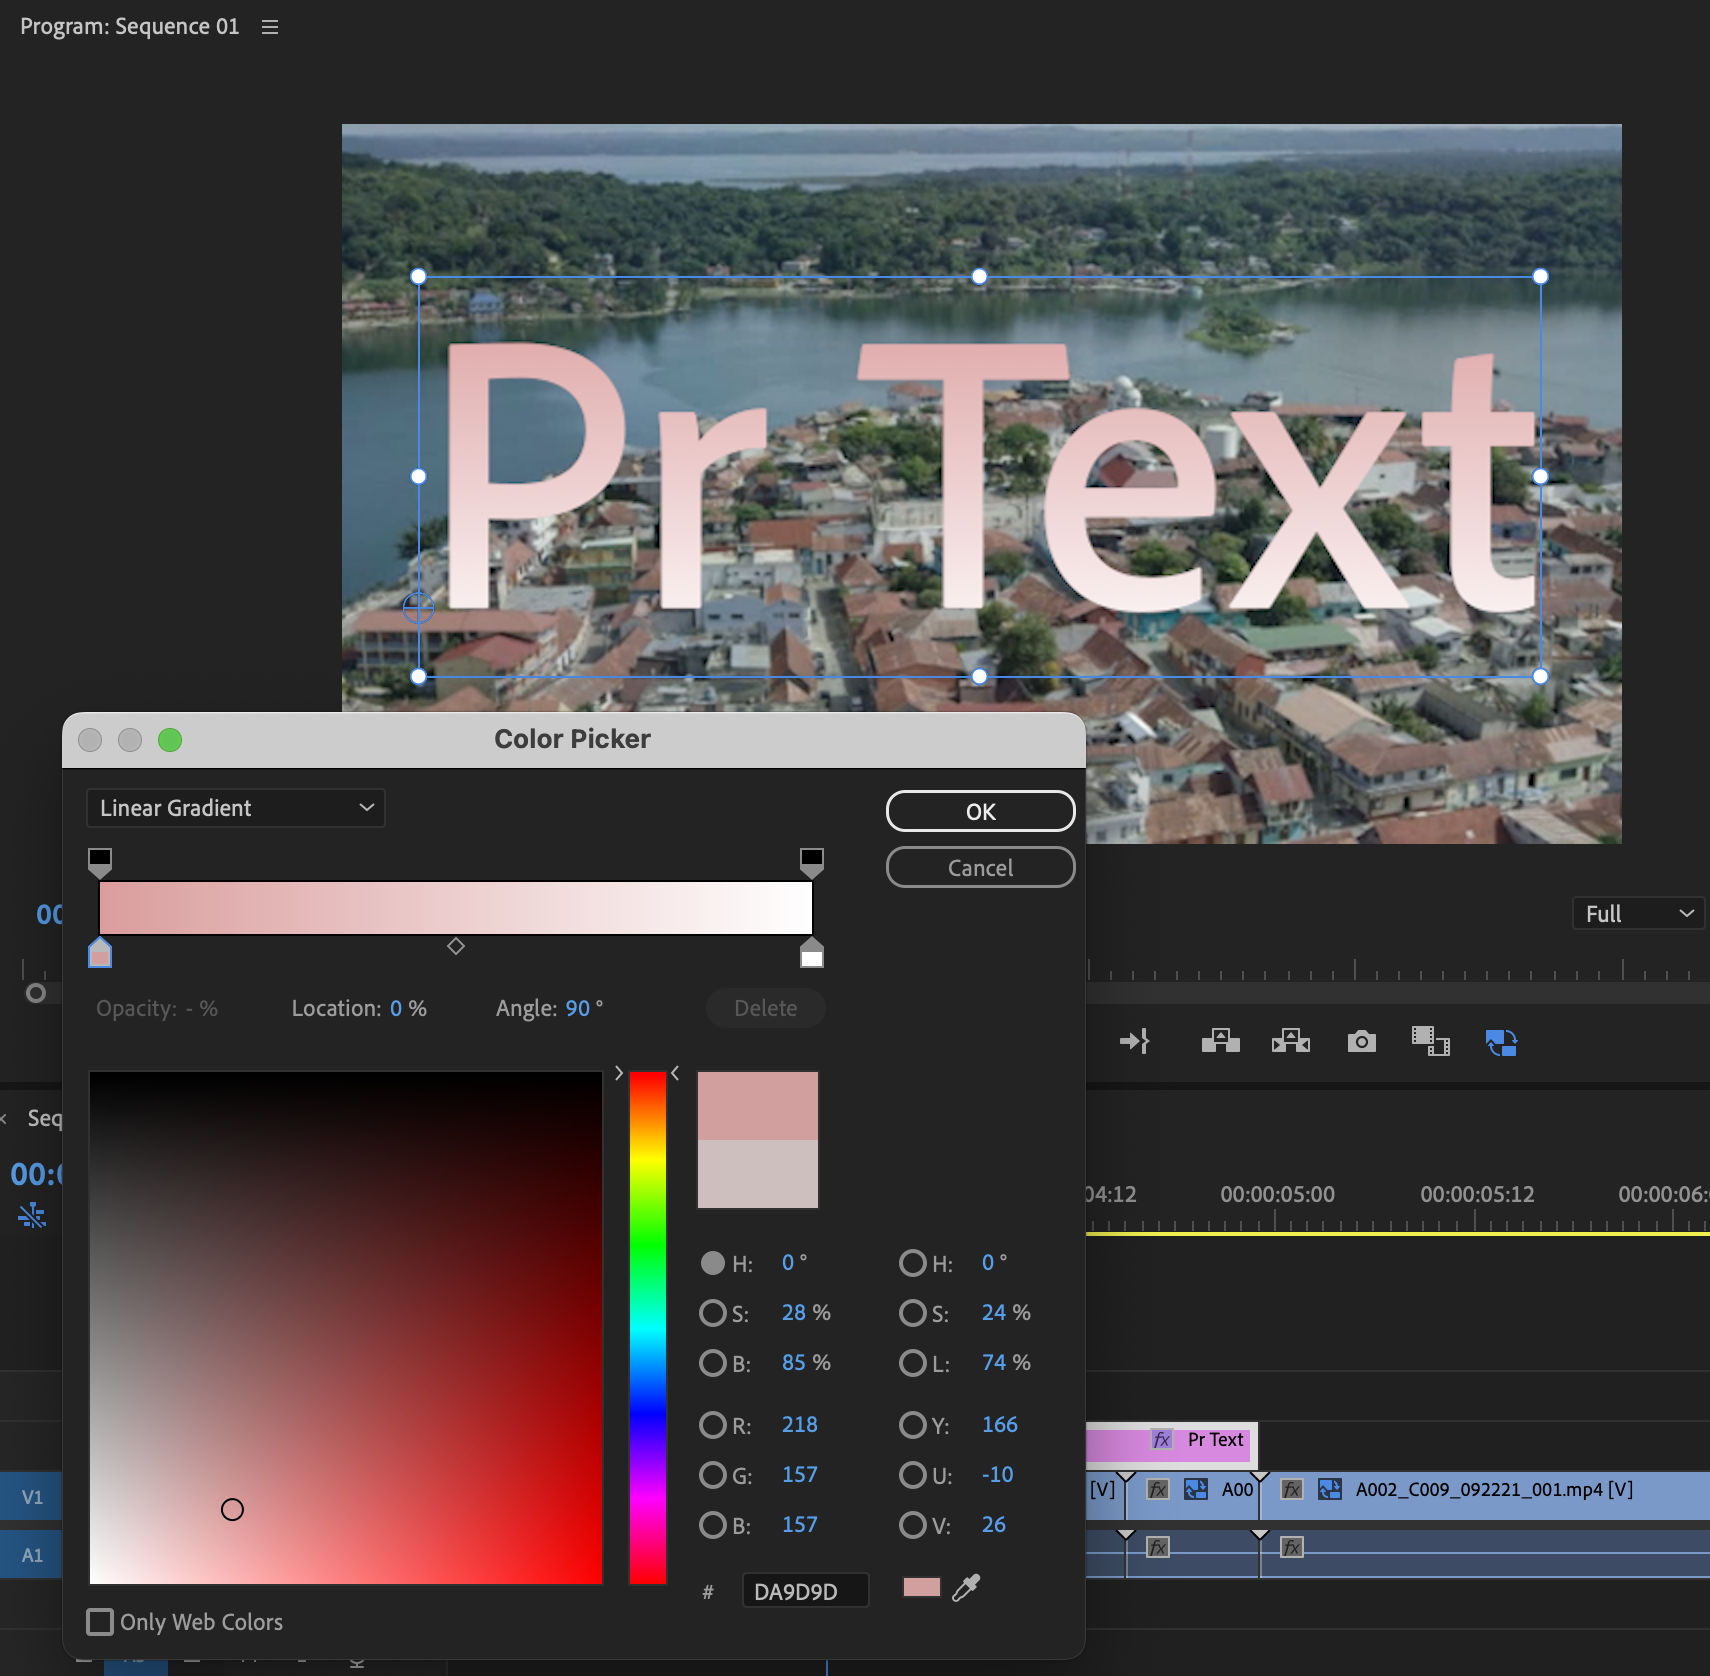Click the Extract button icon
Viewport: 1710px width, 1676px height.
pos(1290,1042)
